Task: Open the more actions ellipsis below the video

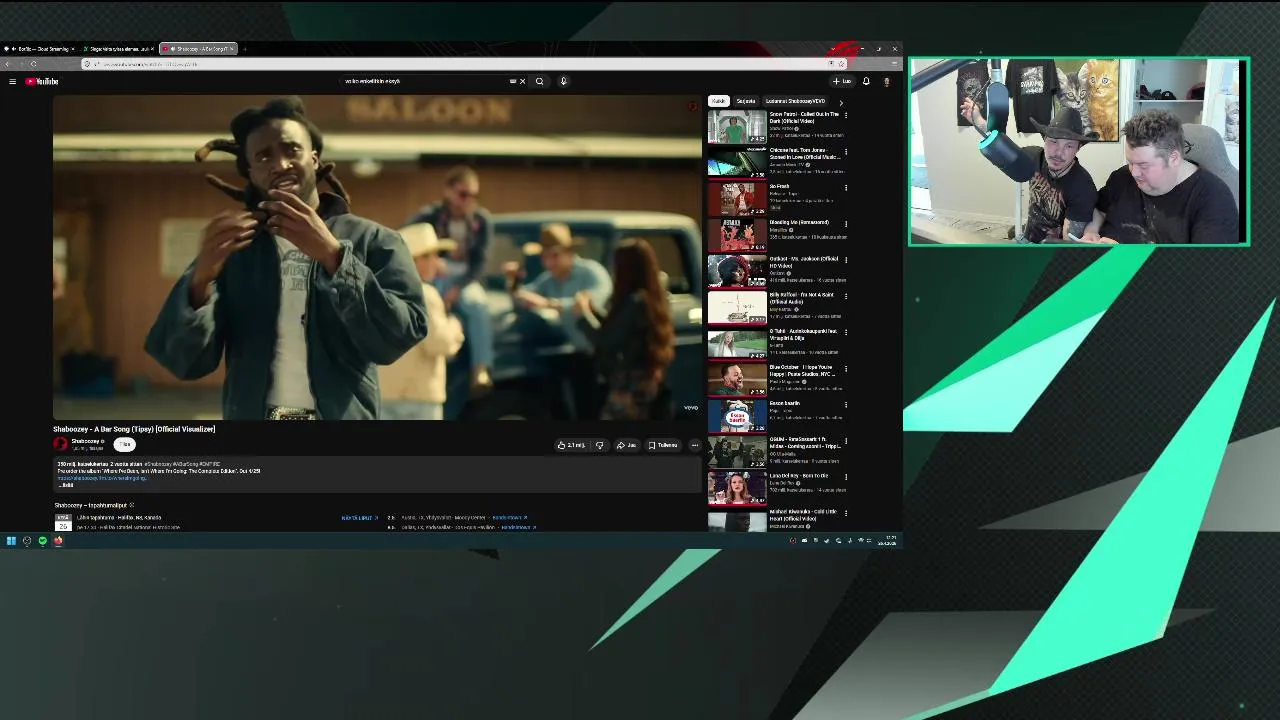Action: point(694,445)
